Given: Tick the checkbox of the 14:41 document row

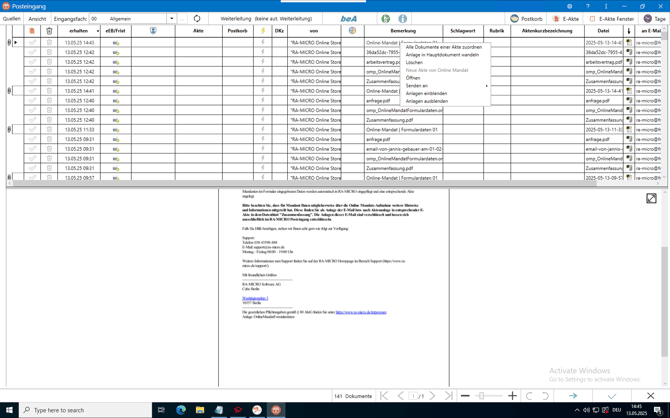Looking at the screenshot, I should pyautogui.click(x=33, y=91).
